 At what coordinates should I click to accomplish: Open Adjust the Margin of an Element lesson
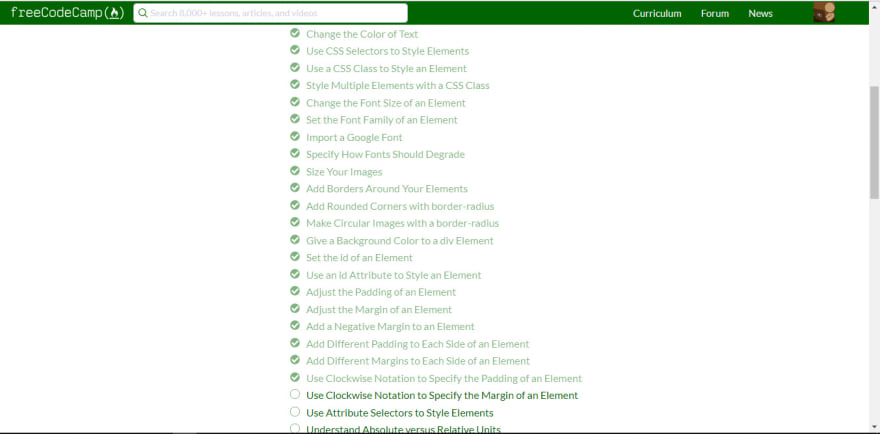coord(379,309)
